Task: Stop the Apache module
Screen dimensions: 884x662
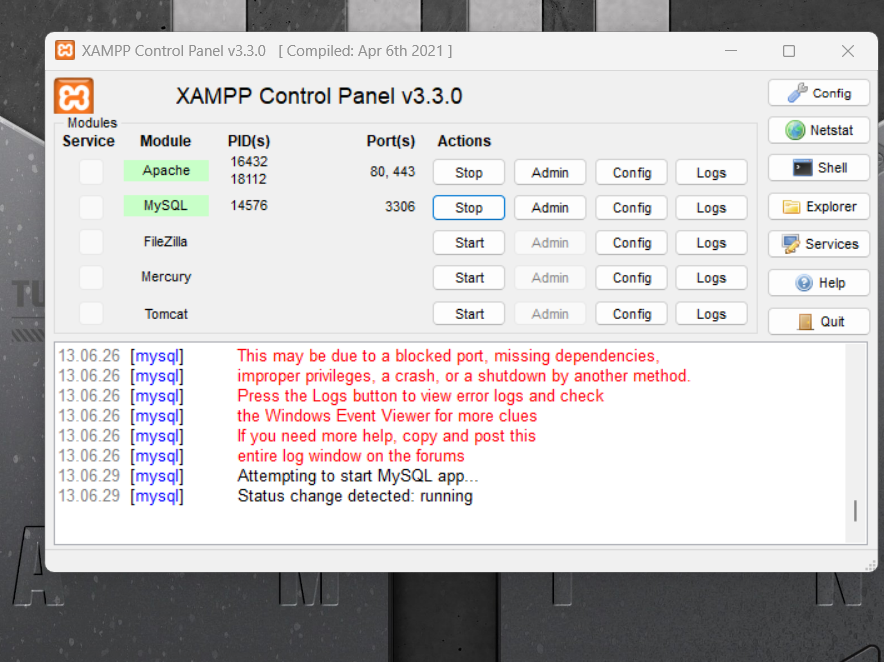Action: tap(468, 173)
